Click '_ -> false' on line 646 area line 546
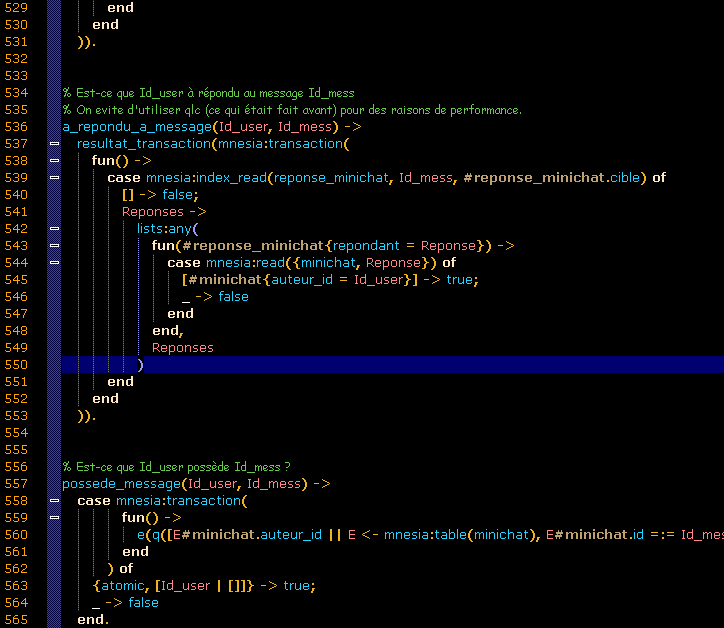Viewport: 724px width, 628px height. 215,297
